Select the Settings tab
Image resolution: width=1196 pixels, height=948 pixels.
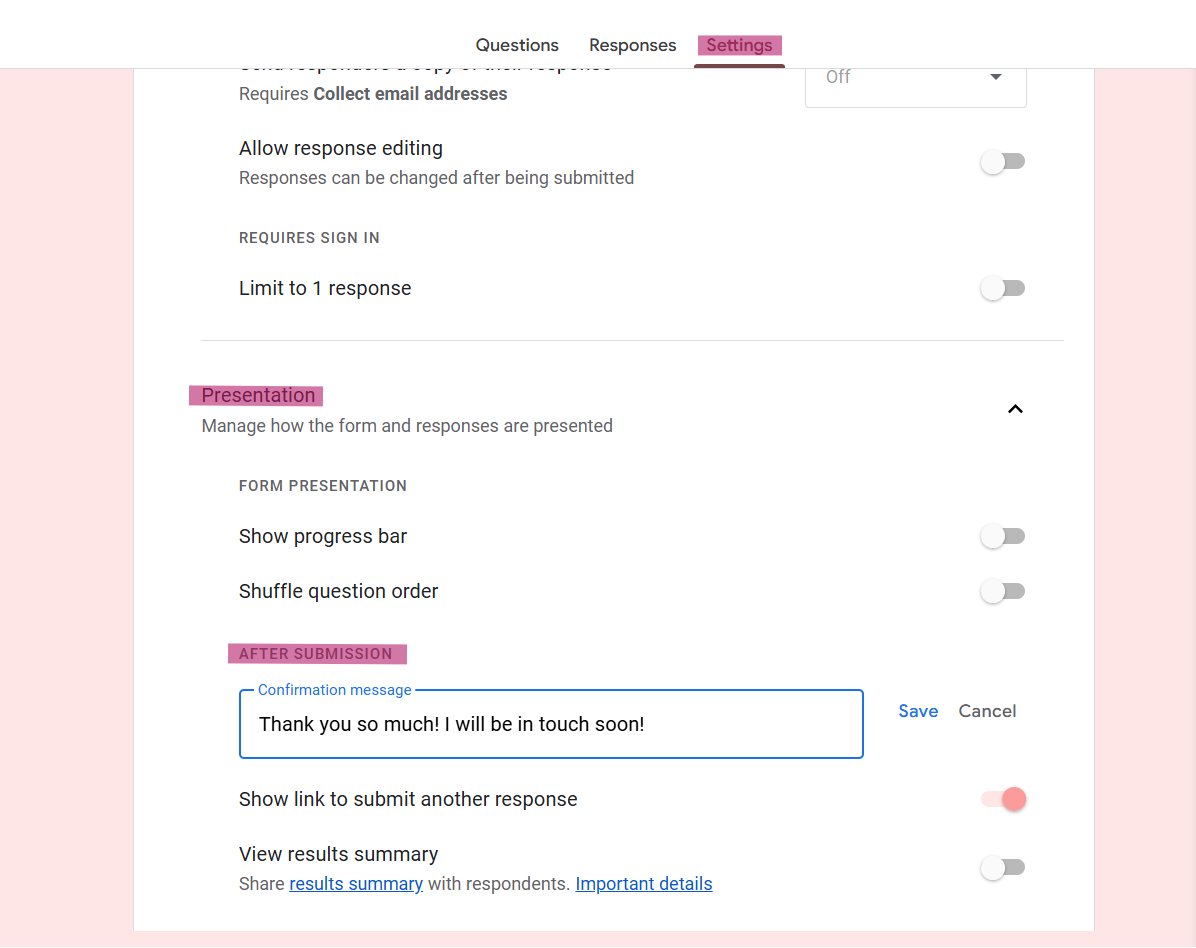(x=739, y=45)
